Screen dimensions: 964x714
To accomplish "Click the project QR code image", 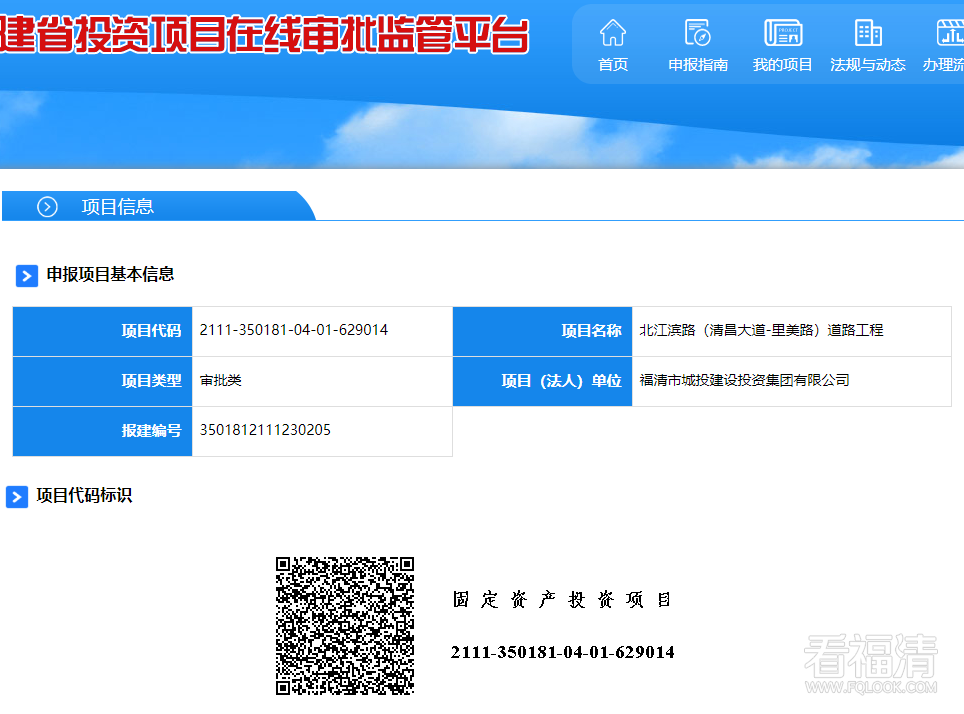I will tap(345, 626).
